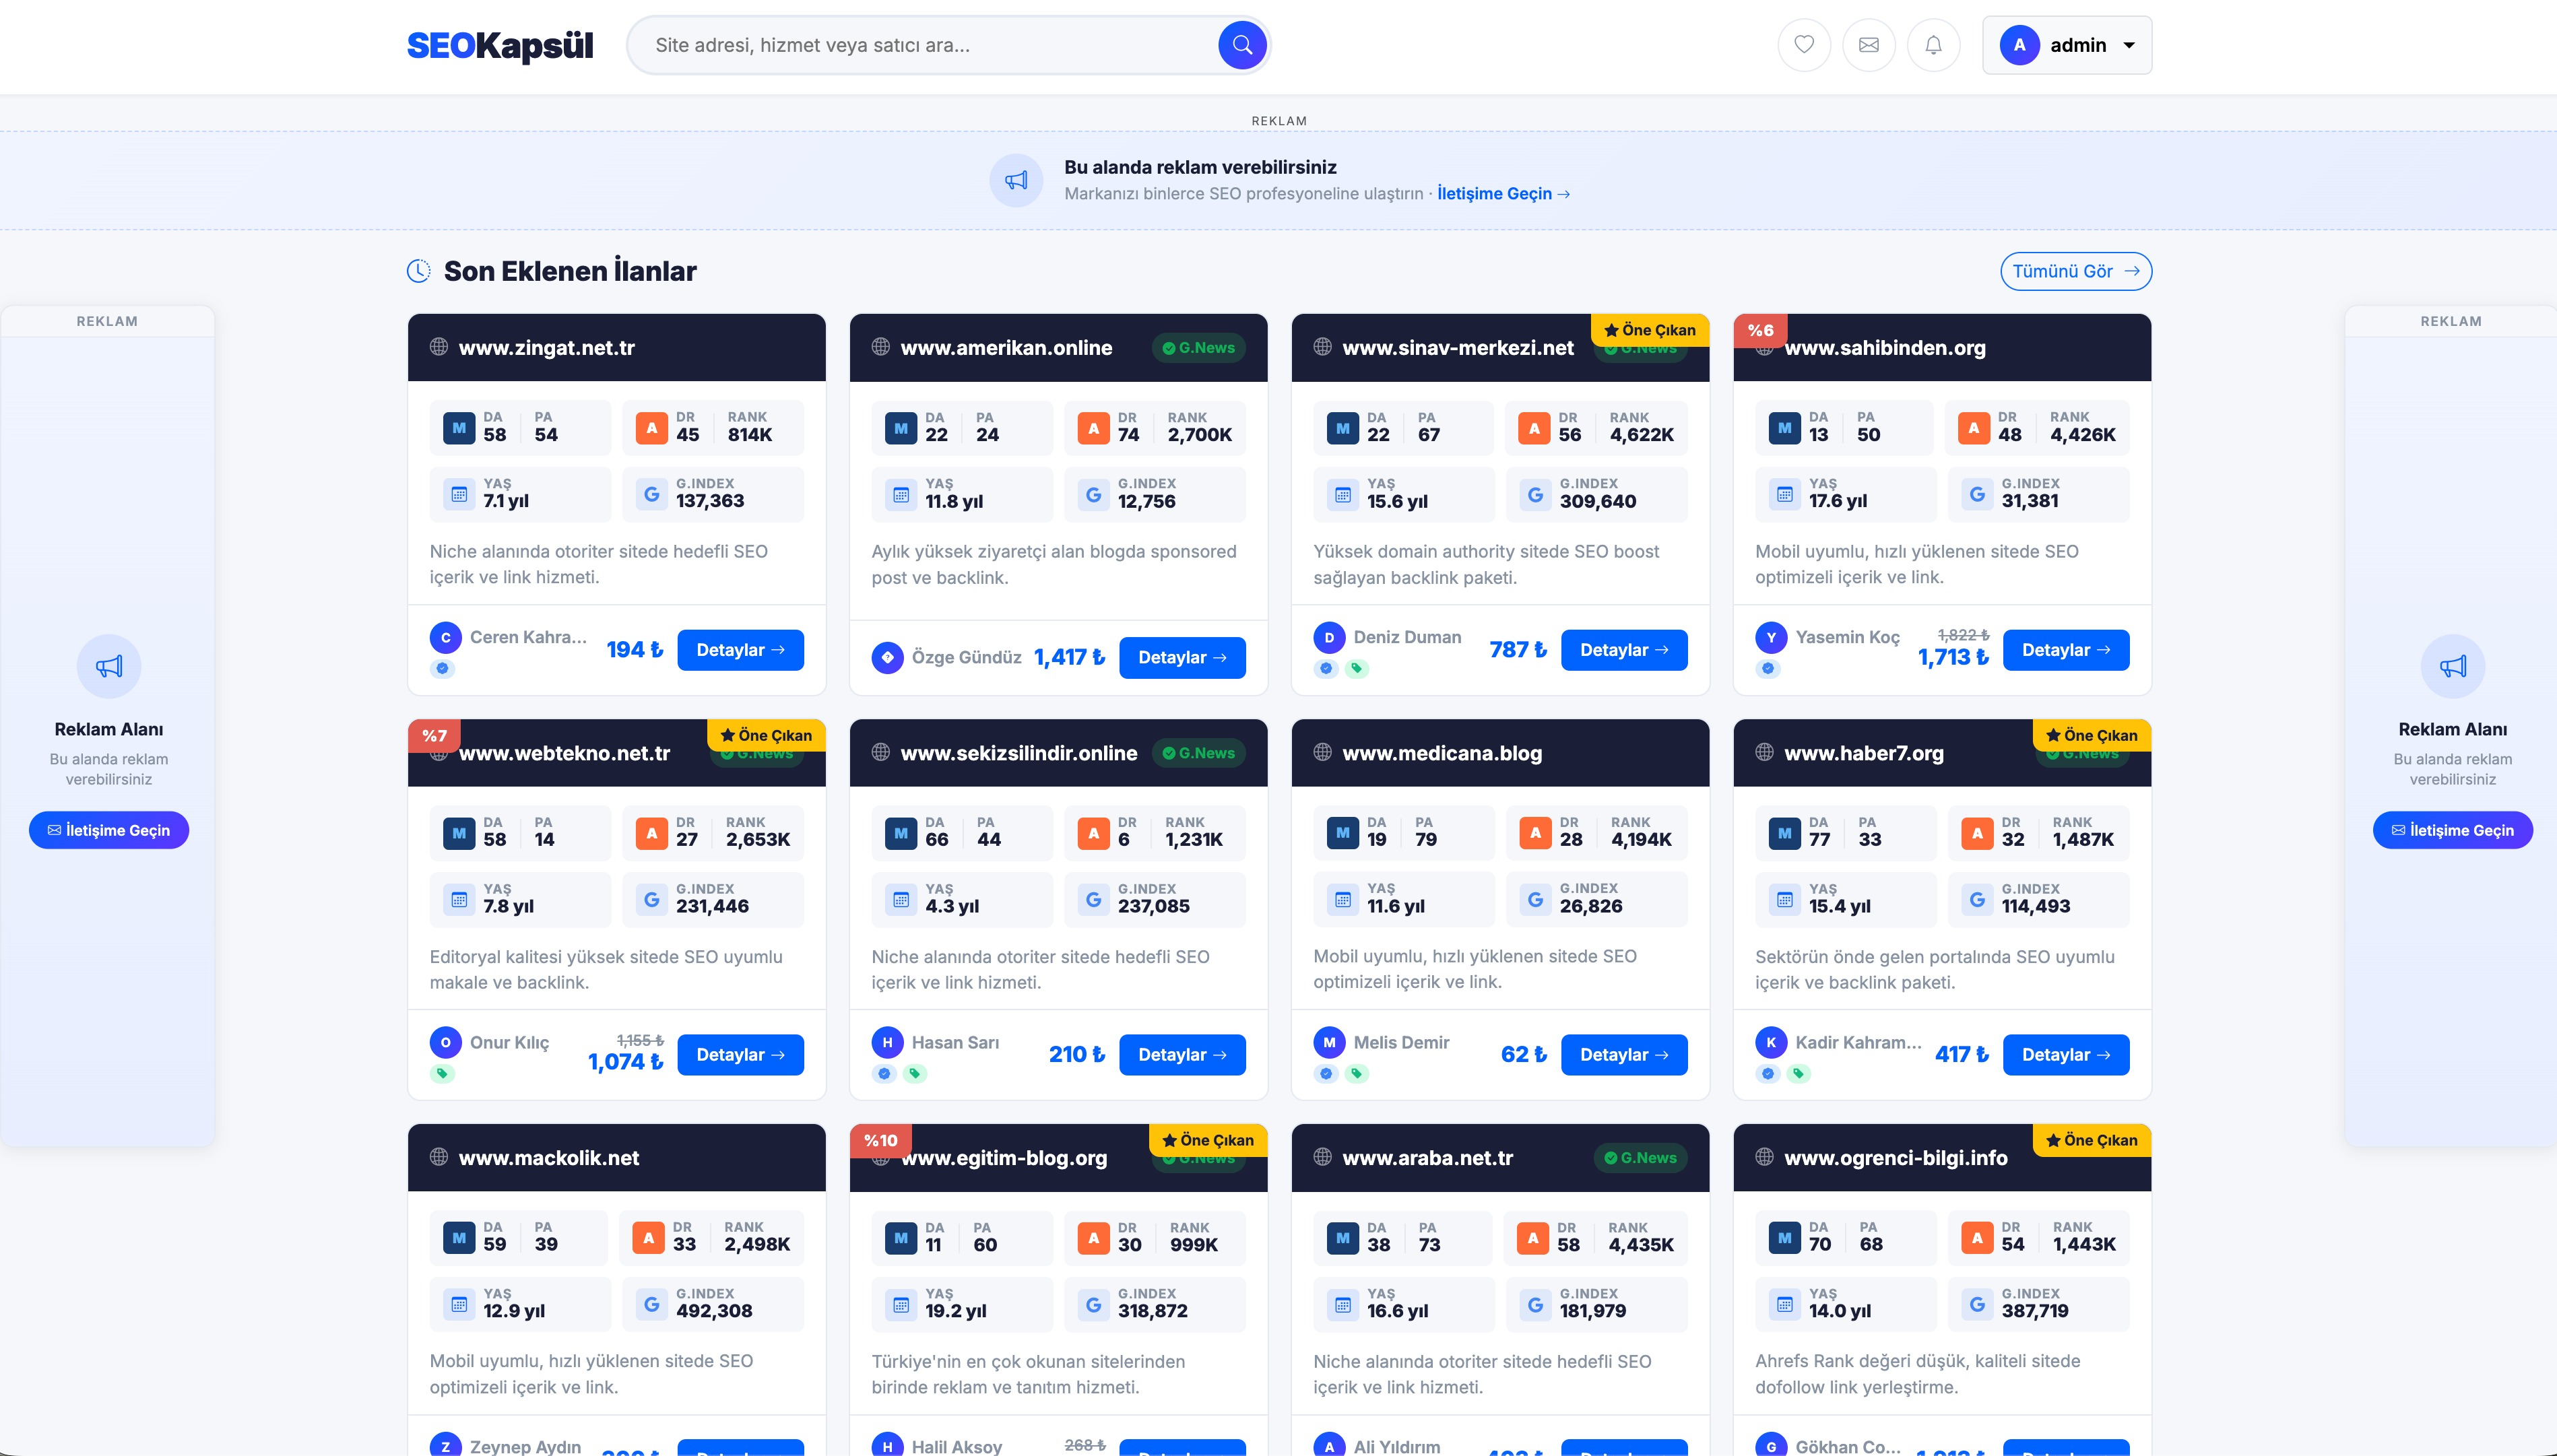Open Detaylar for www.sekizsilindir.online
This screenshot has height=1456, width=2557.
click(1182, 1055)
